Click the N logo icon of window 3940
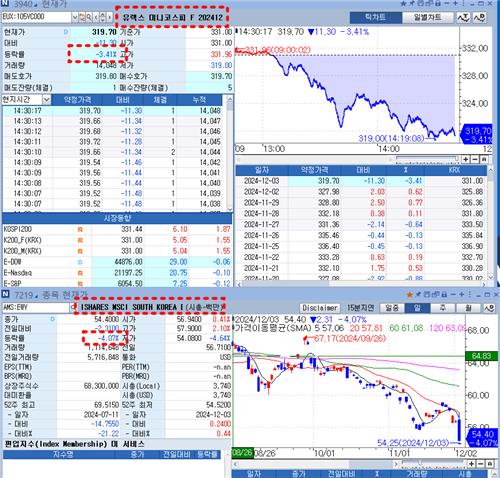This screenshot has height=478, width=500. (5, 4)
